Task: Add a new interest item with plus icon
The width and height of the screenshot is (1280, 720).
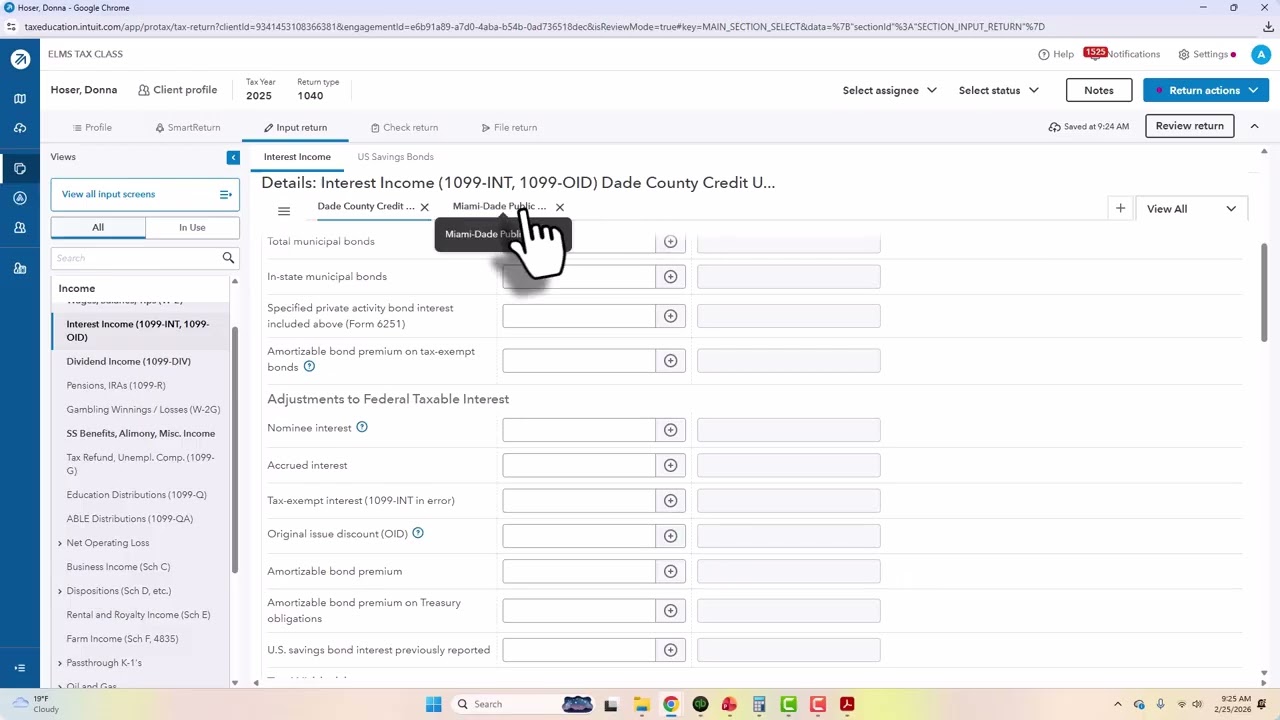Action: 1120,208
